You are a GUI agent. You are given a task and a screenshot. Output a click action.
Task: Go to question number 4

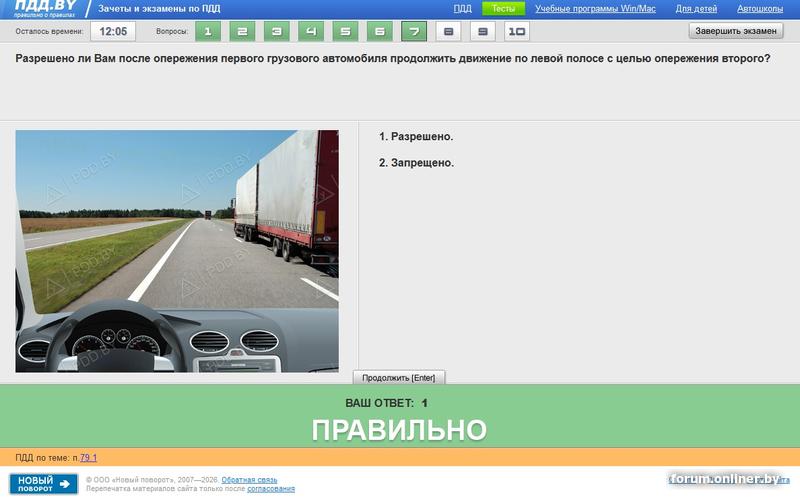tap(311, 31)
